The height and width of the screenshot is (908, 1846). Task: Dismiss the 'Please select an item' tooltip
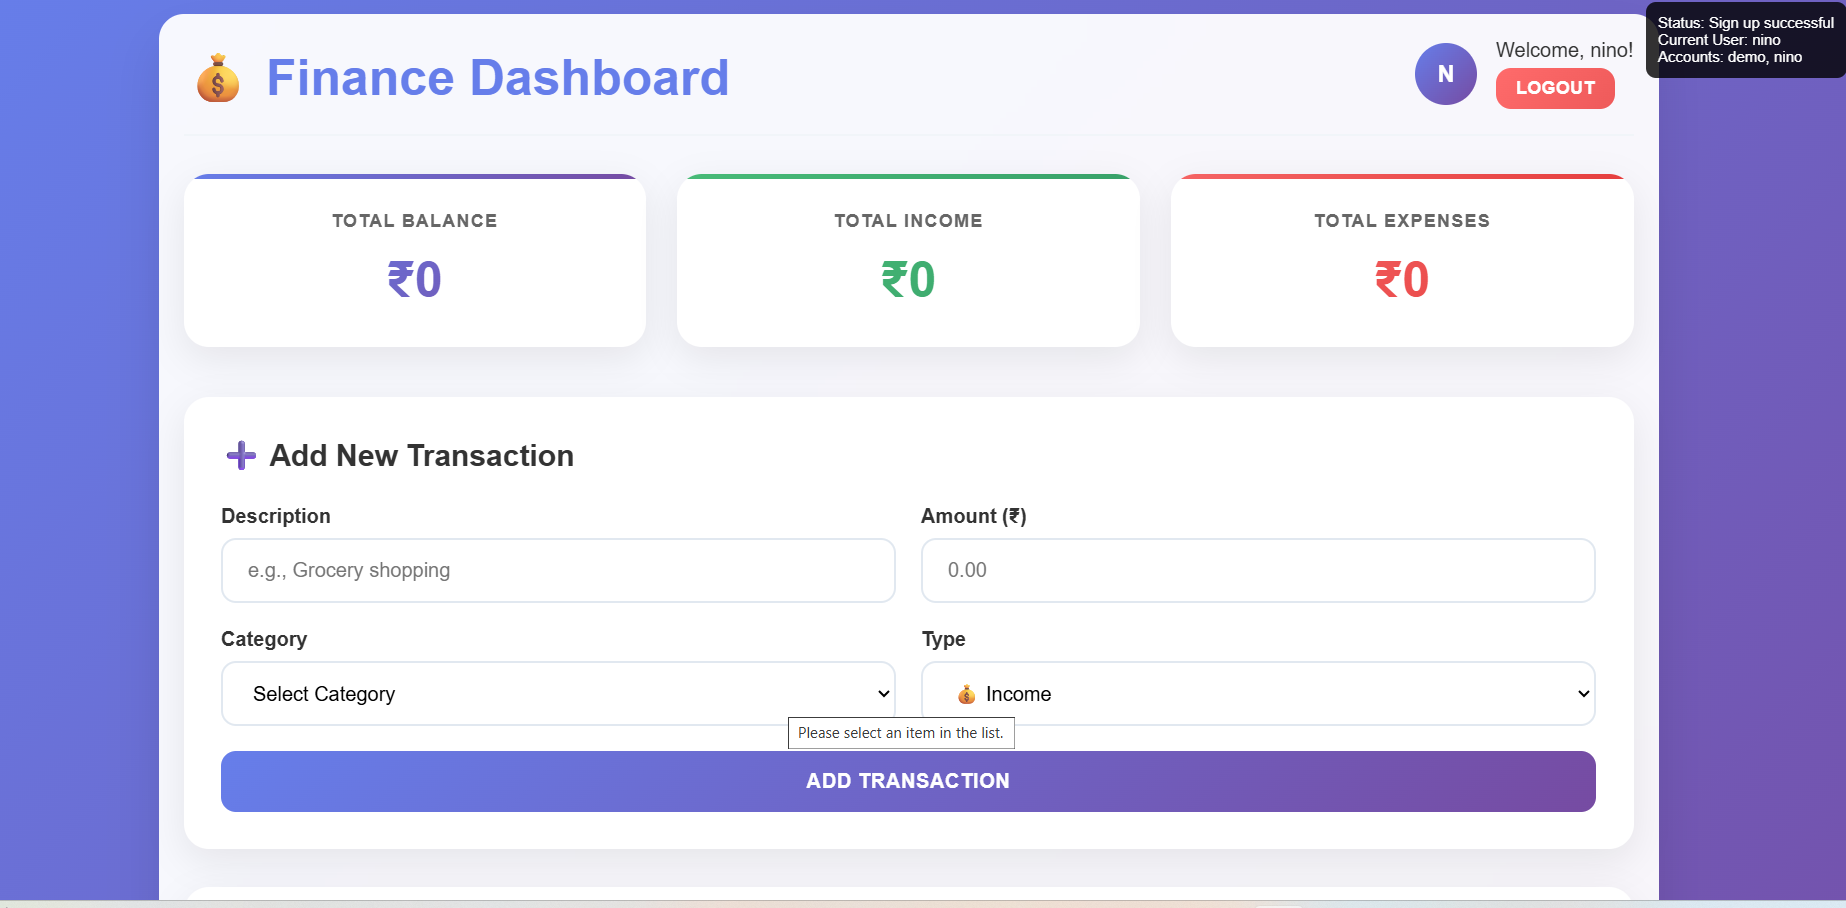[901, 733]
